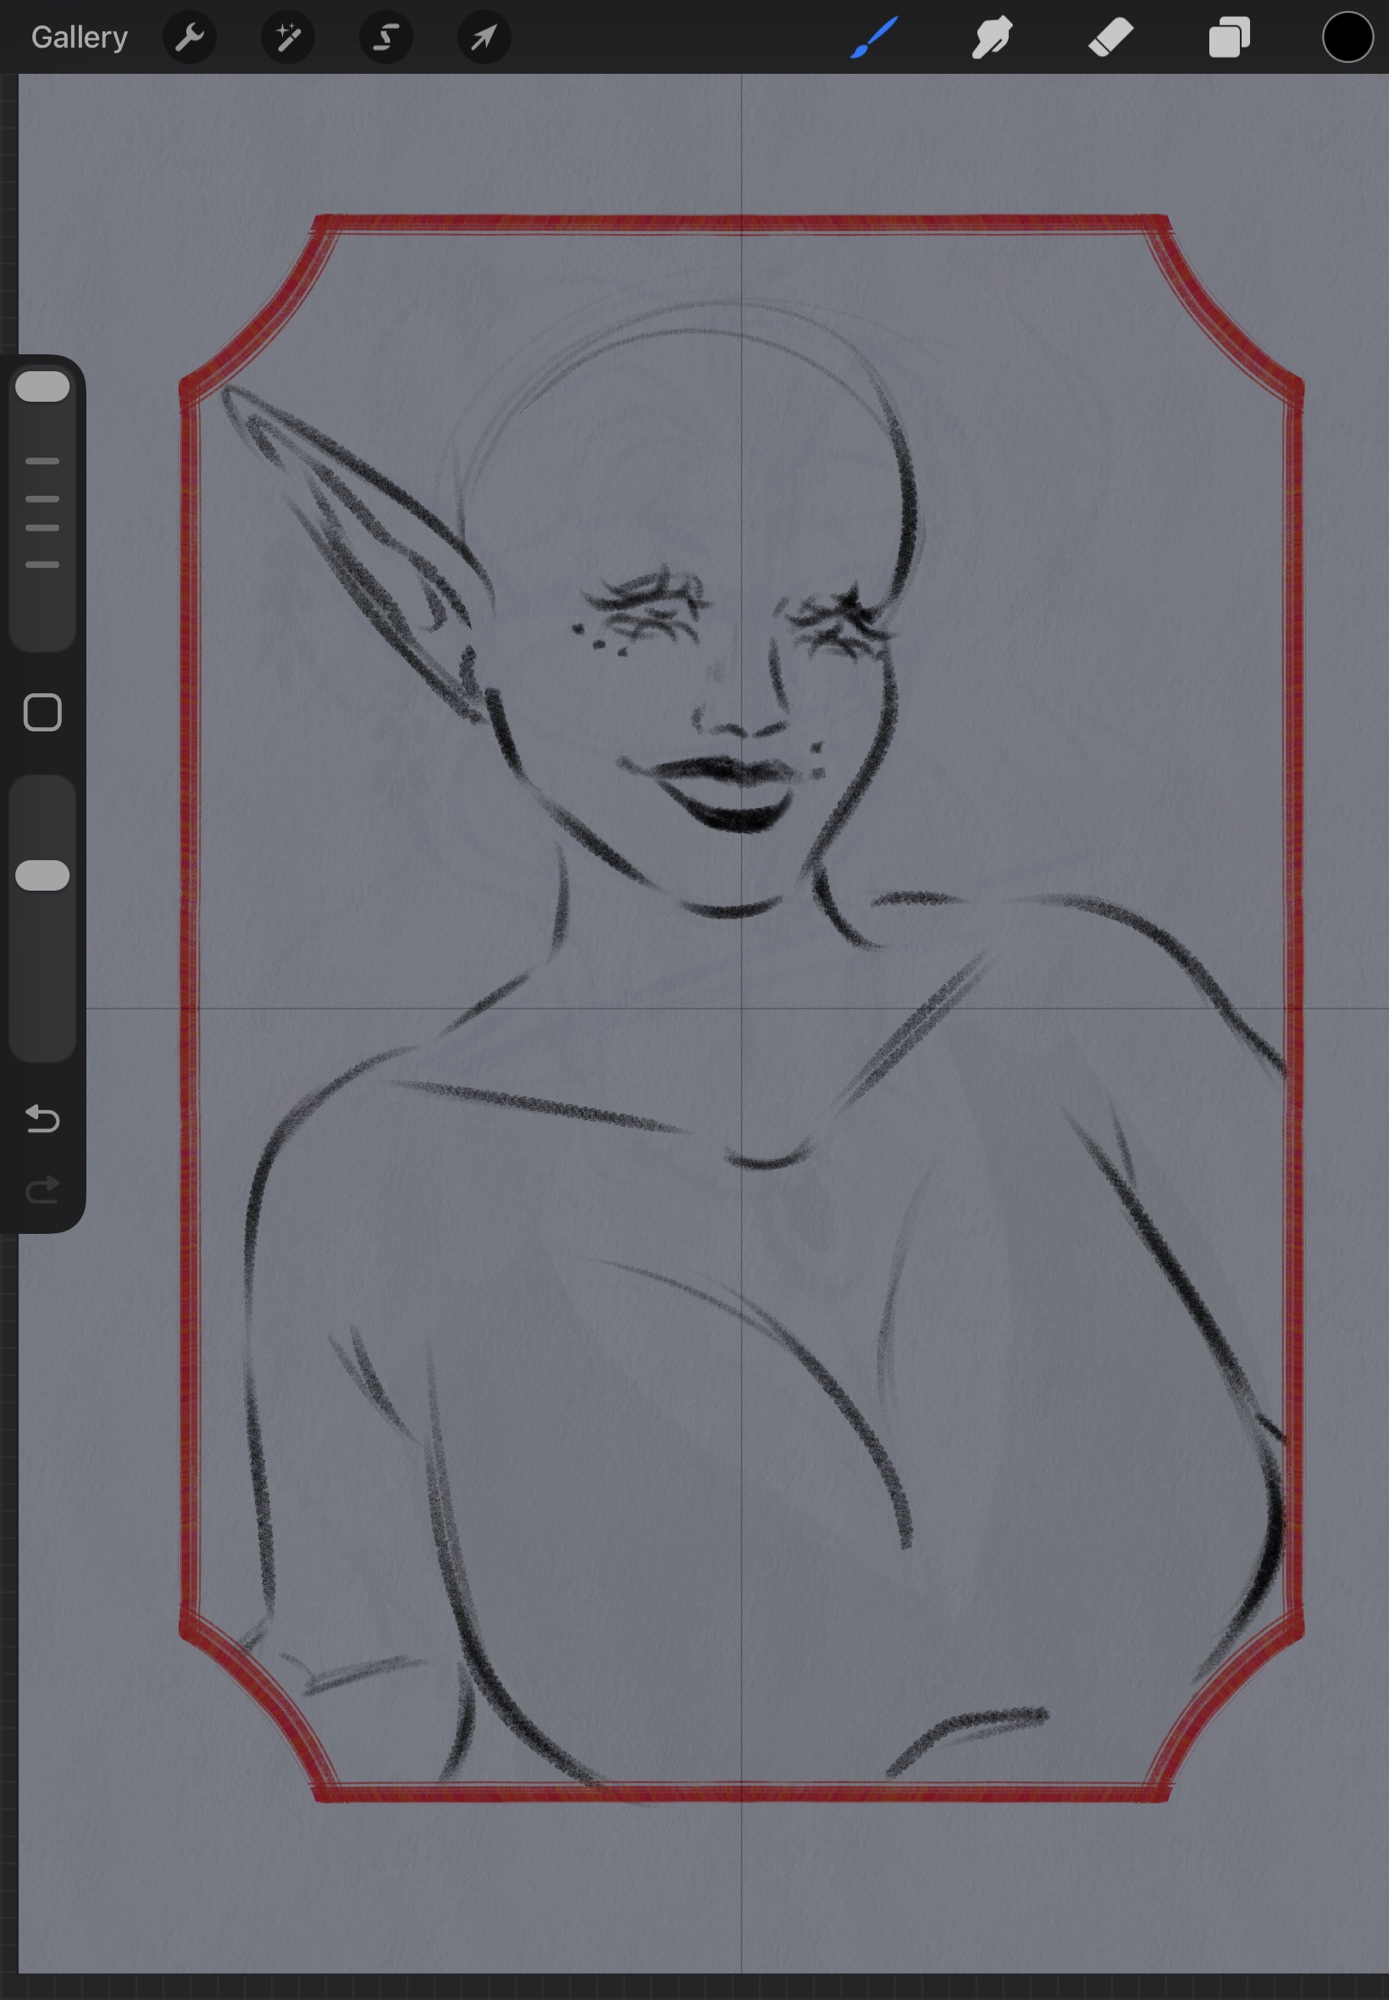The height and width of the screenshot is (2000, 1389).
Task: Activate the Transform arrow tool
Action: coord(484,38)
